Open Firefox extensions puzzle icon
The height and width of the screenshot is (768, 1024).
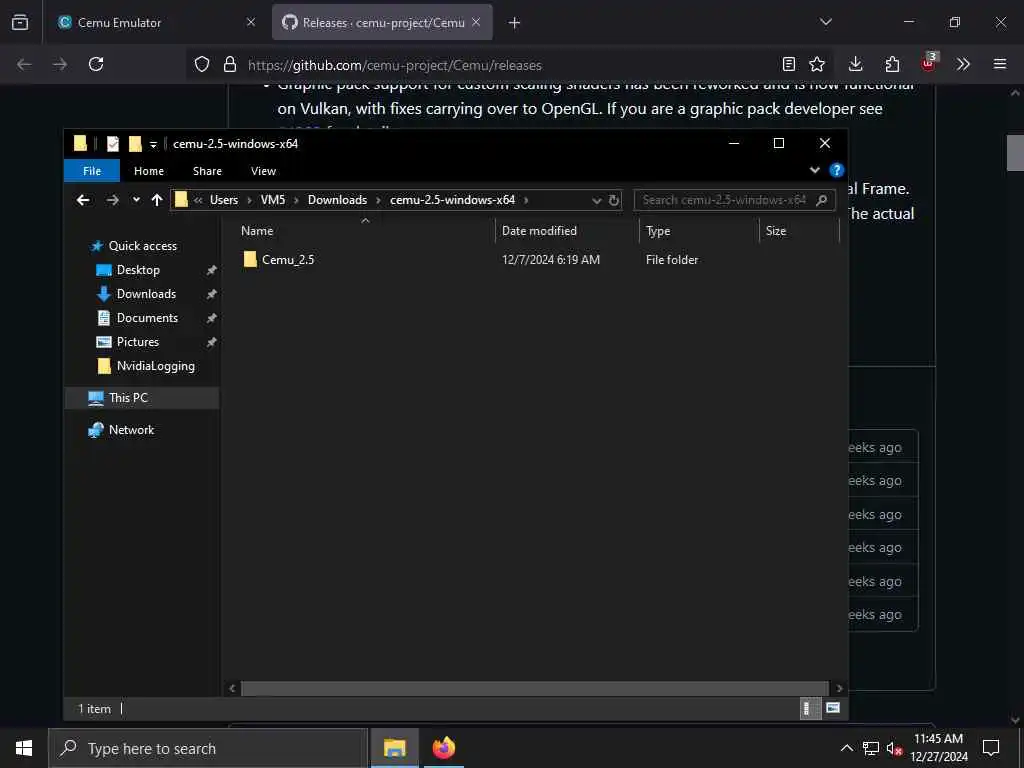[x=892, y=64]
